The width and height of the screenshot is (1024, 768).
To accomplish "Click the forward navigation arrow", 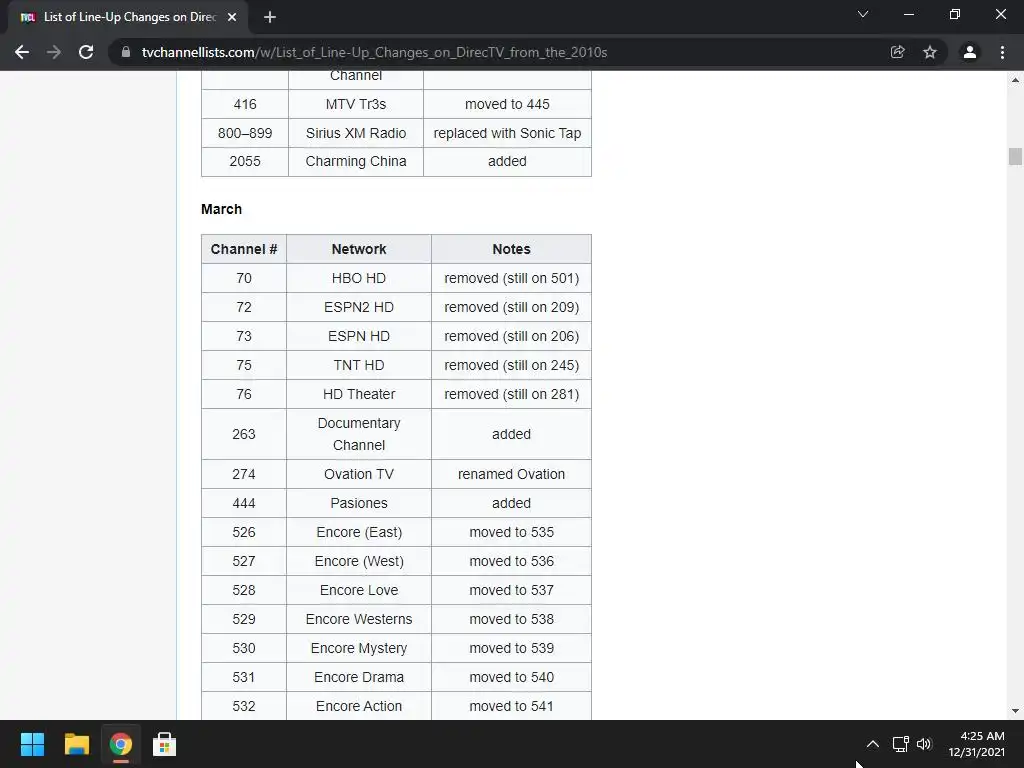I will click(x=54, y=52).
